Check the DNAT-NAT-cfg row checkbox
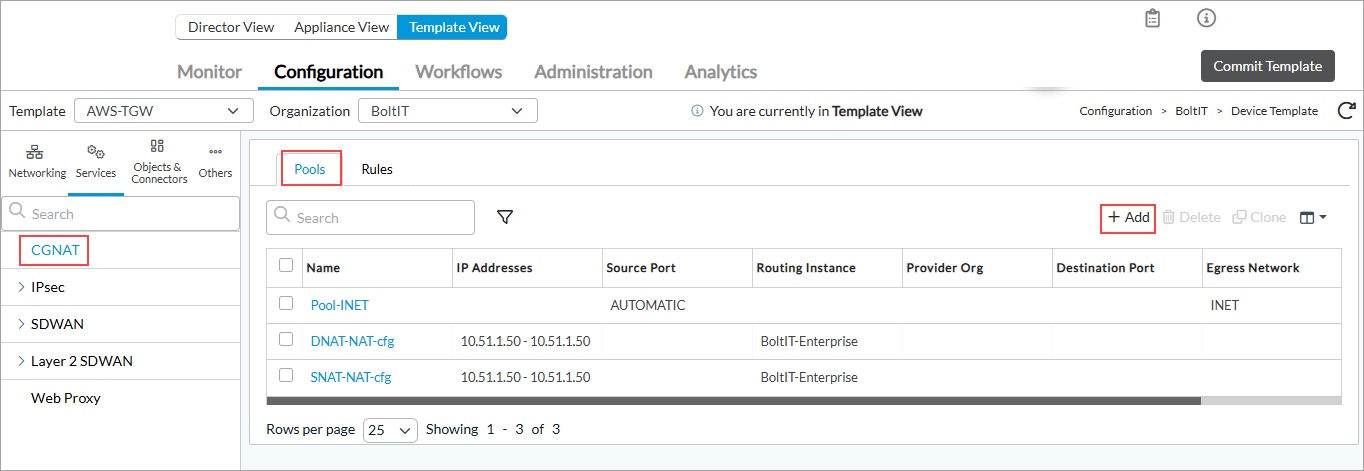1364x471 pixels. [286, 340]
